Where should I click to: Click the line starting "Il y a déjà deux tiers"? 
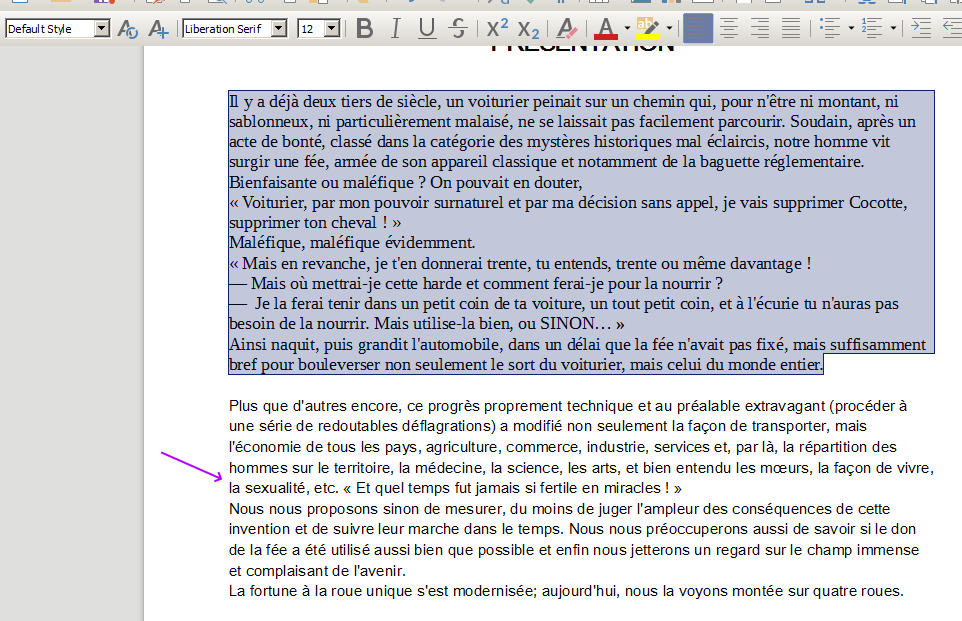[563, 102]
